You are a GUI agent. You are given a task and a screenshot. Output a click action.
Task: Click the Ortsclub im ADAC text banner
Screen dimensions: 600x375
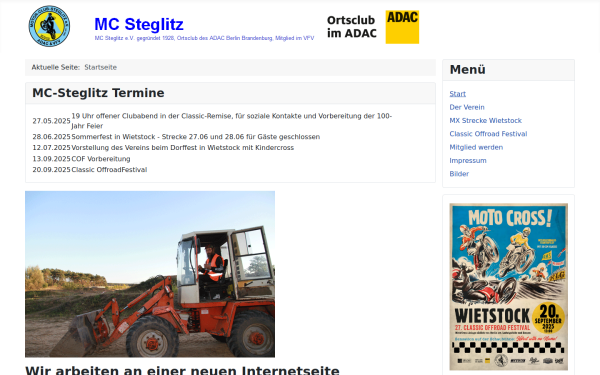[x=352, y=27]
